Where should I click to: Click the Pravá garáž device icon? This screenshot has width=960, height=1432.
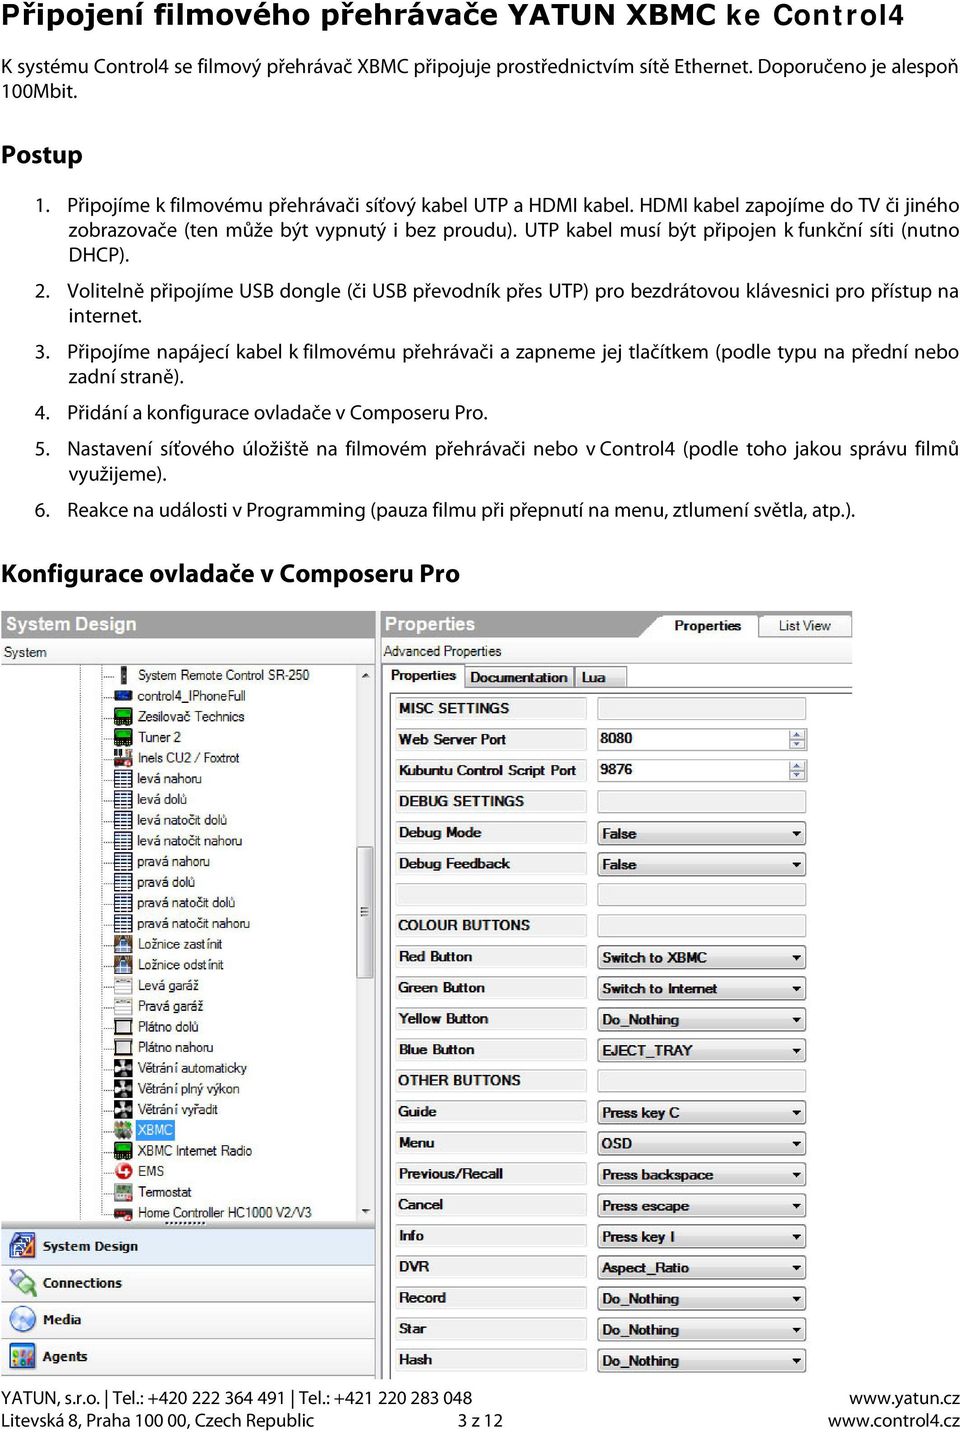point(123,1006)
